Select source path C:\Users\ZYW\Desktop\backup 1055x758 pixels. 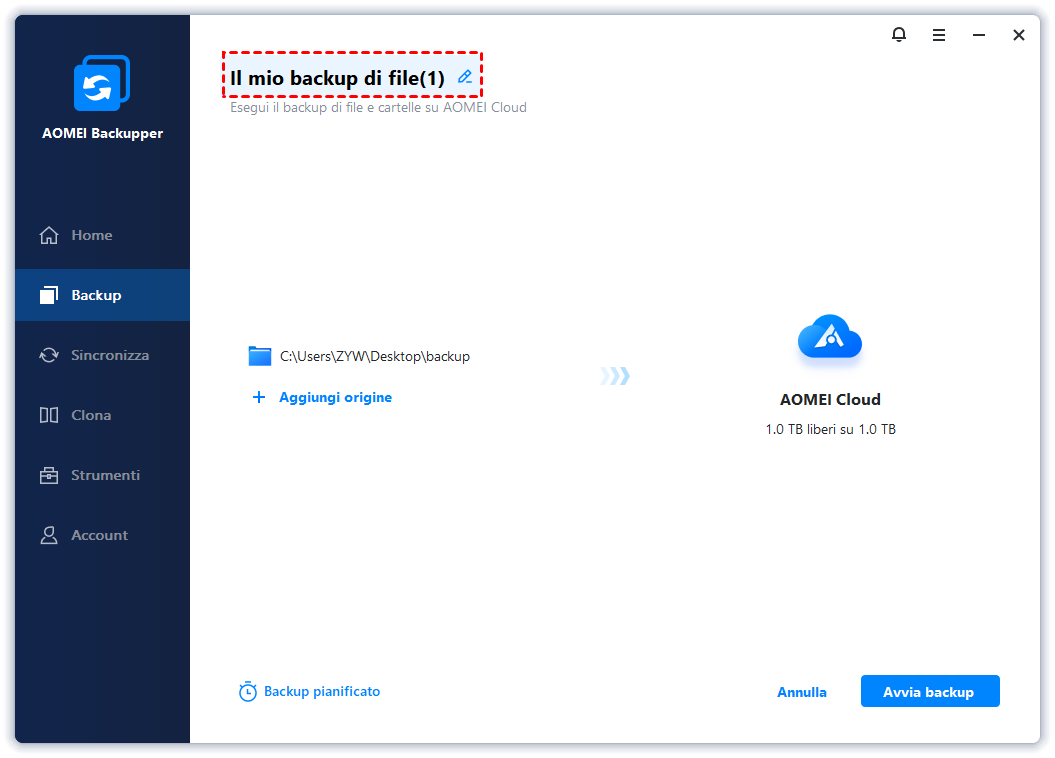[375, 356]
